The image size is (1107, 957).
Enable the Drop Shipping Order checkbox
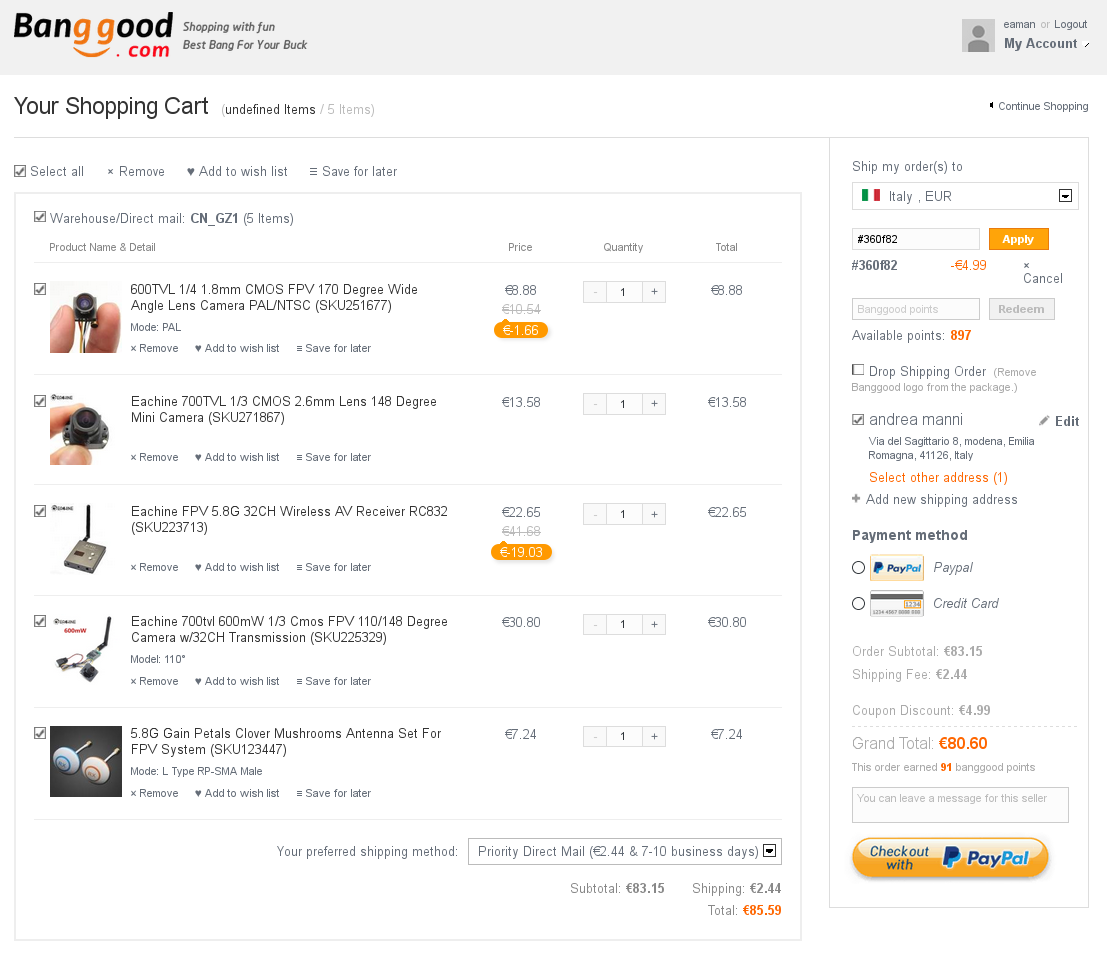coord(858,370)
